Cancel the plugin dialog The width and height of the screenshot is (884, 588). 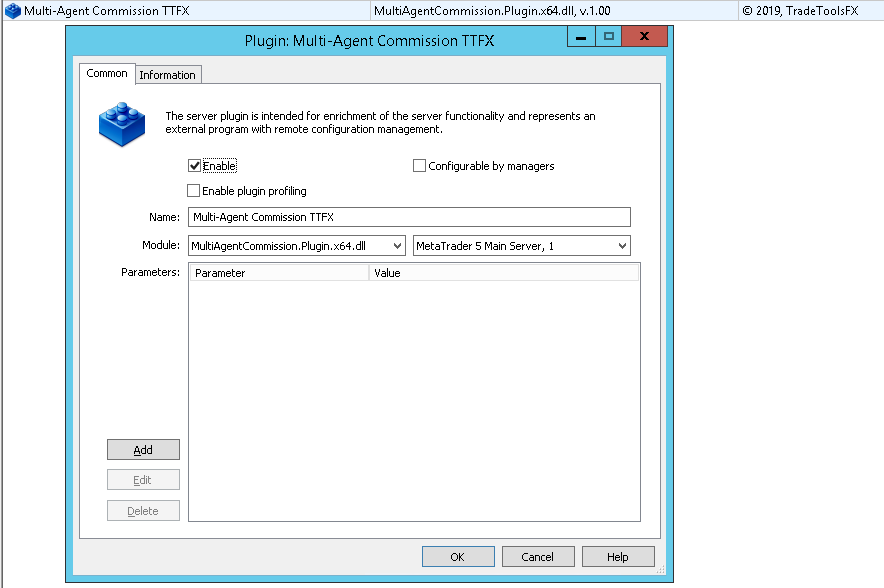click(x=538, y=557)
